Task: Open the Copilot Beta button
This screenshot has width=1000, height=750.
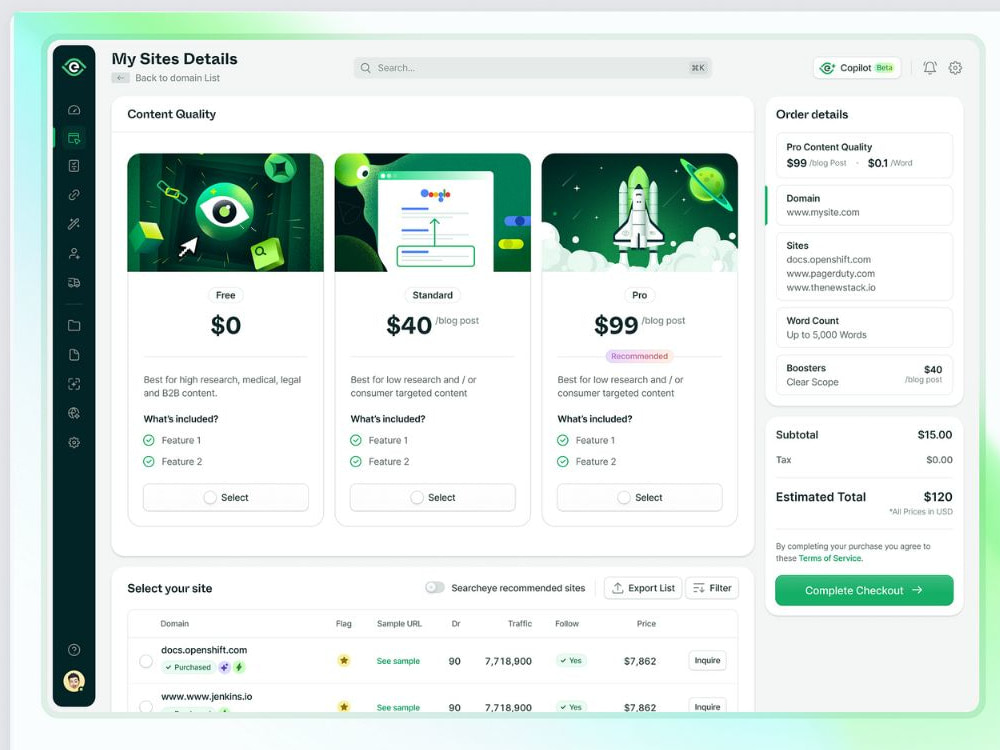Action: 857,68
